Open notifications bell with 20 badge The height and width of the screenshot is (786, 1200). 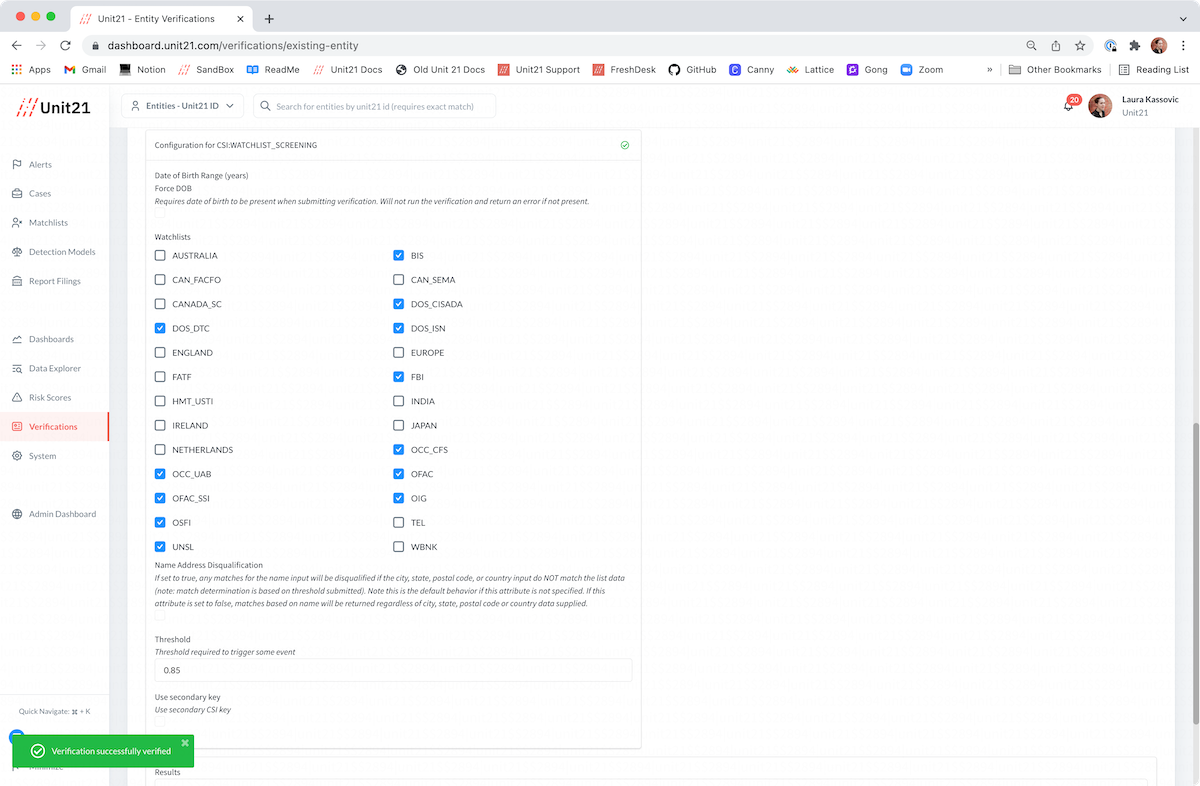1069,105
